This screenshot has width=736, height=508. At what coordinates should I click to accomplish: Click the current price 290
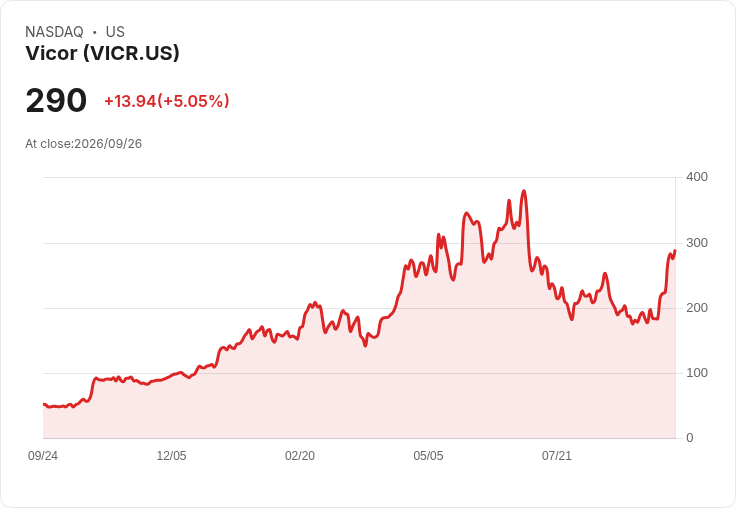click(56, 100)
